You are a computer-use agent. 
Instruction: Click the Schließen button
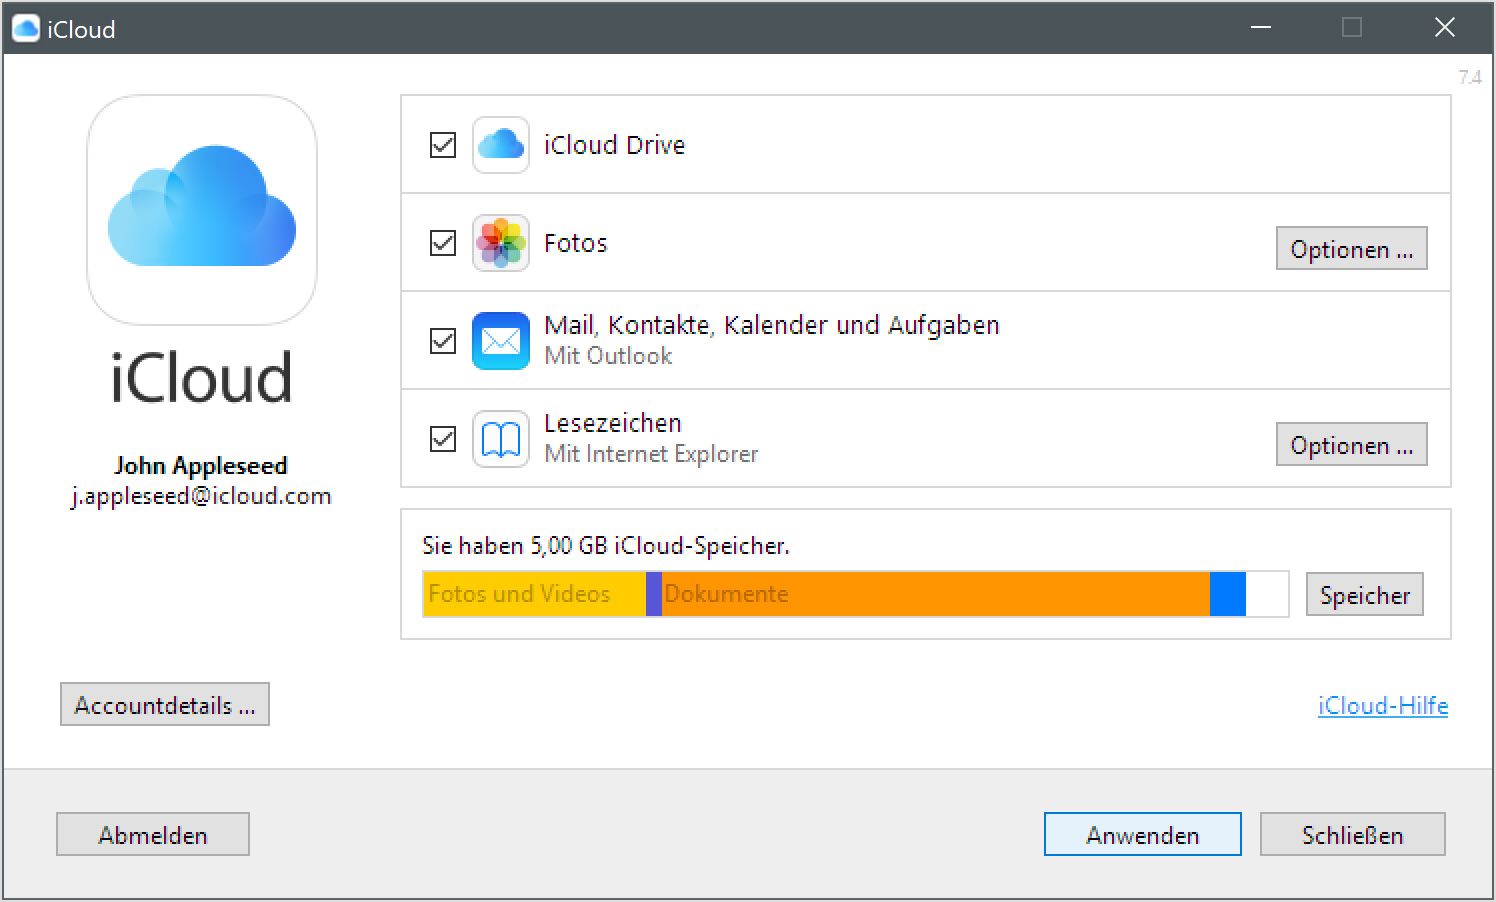coord(1353,835)
